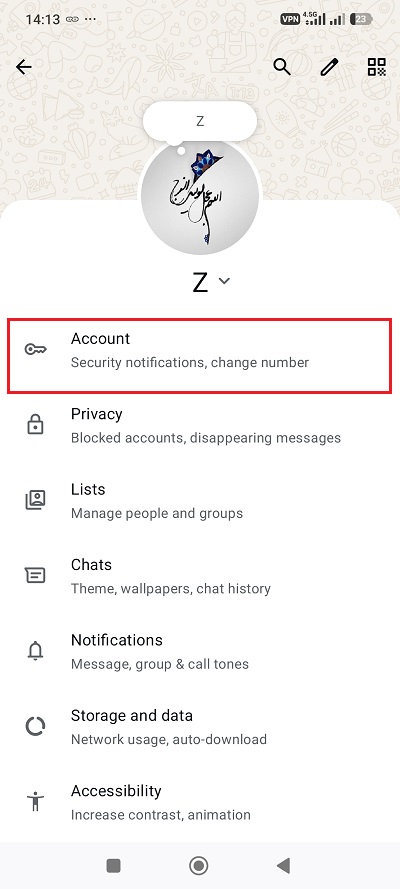Expand the chevron next to name Z
Image resolution: width=400 pixels, height=889 pixels.
(224, 281)
